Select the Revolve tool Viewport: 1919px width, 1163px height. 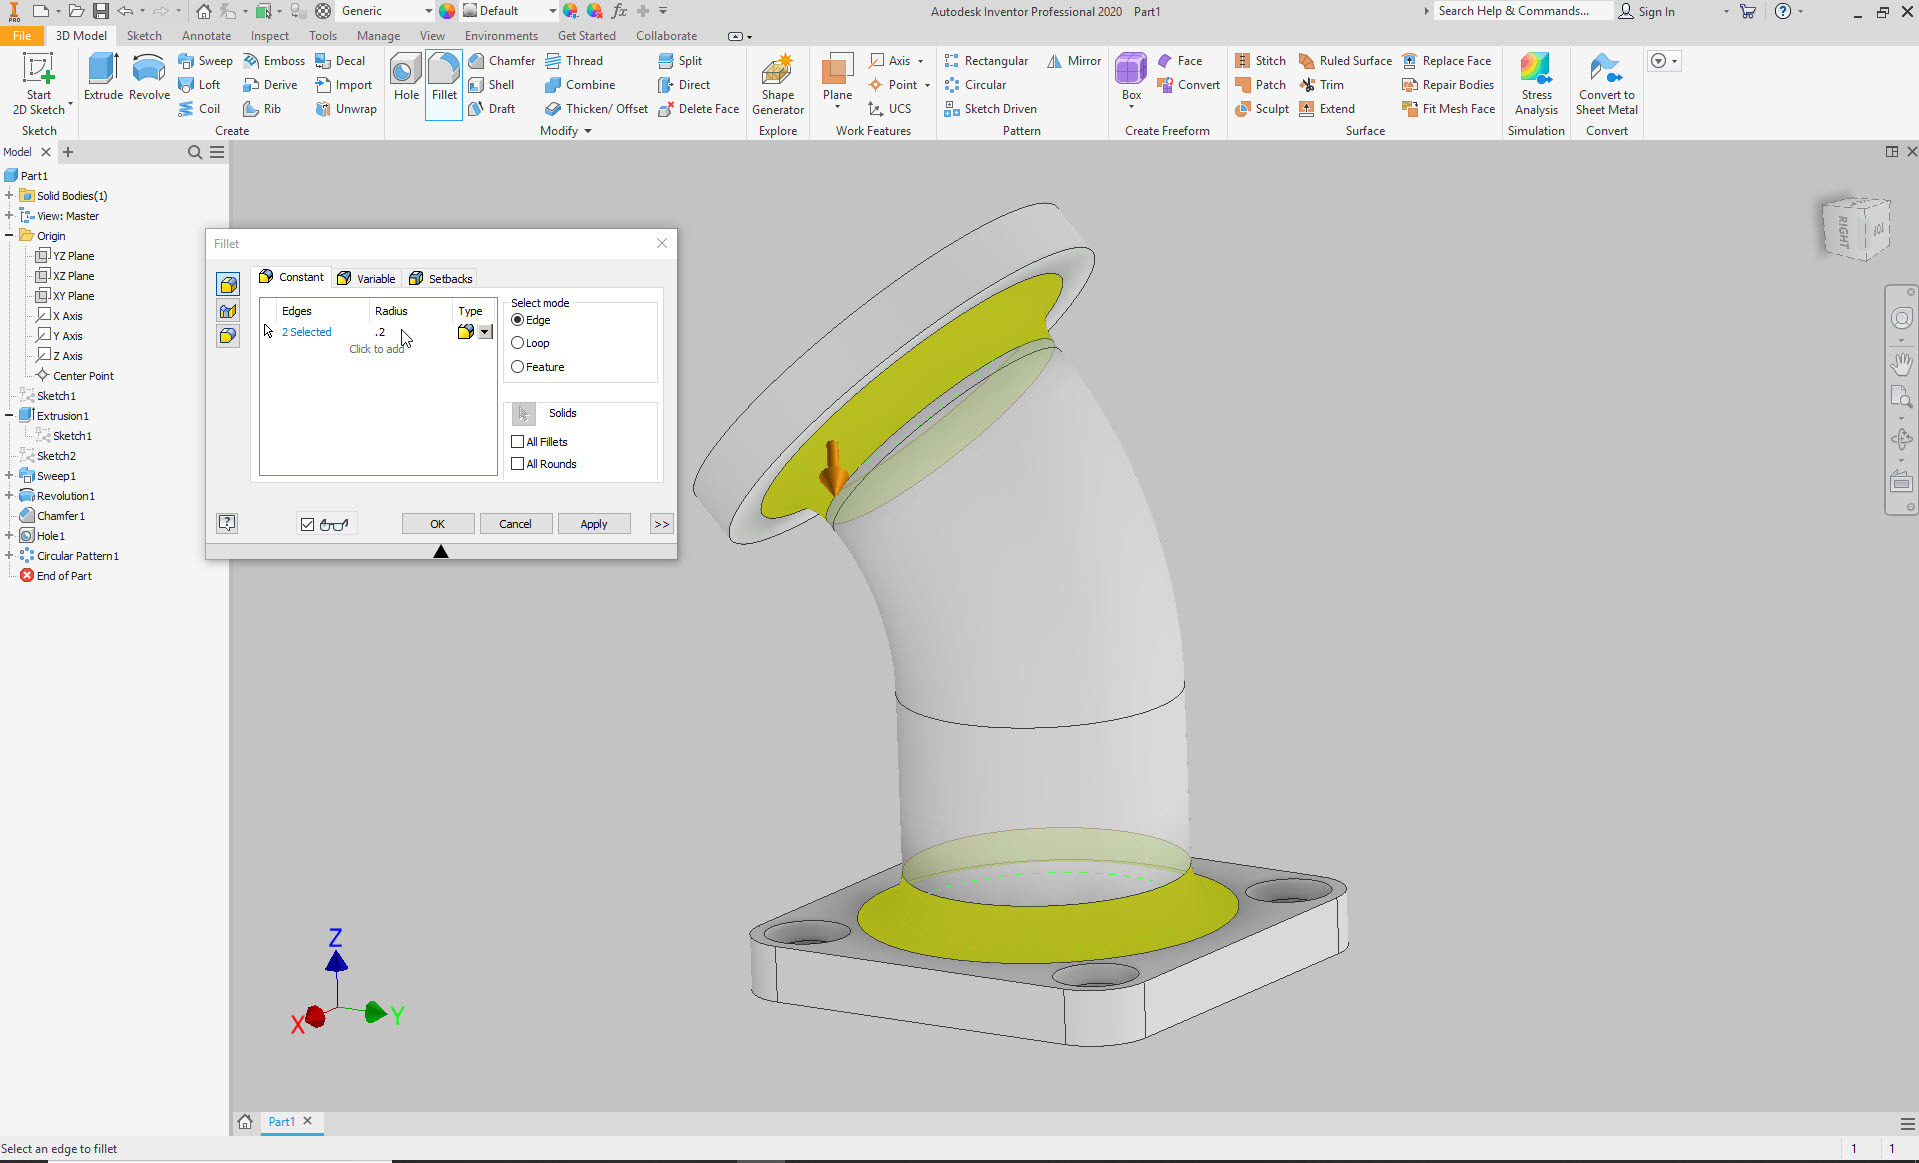149,78
